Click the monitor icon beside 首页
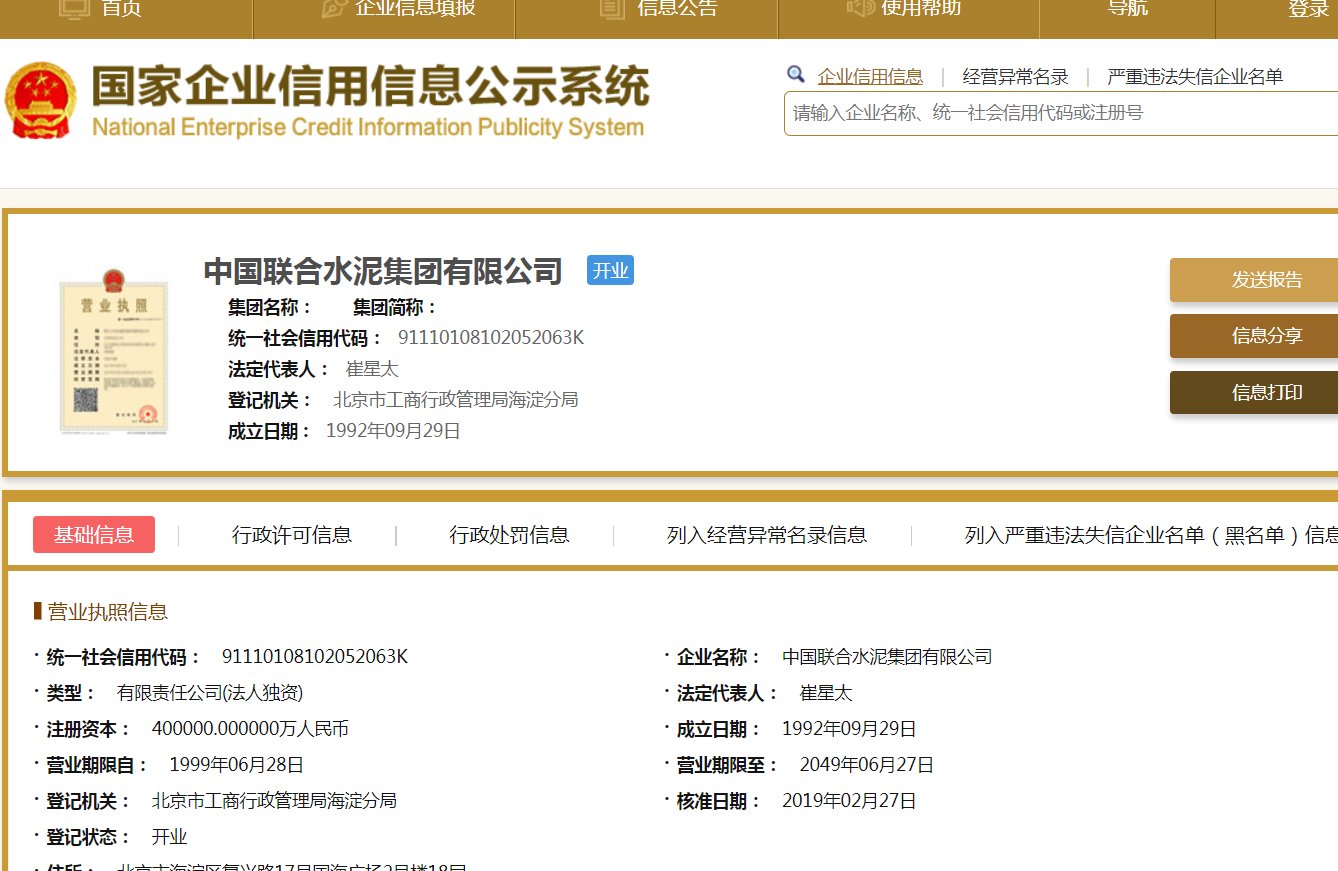The height and width of the screenshot is (871, 1338). (75, 10)
